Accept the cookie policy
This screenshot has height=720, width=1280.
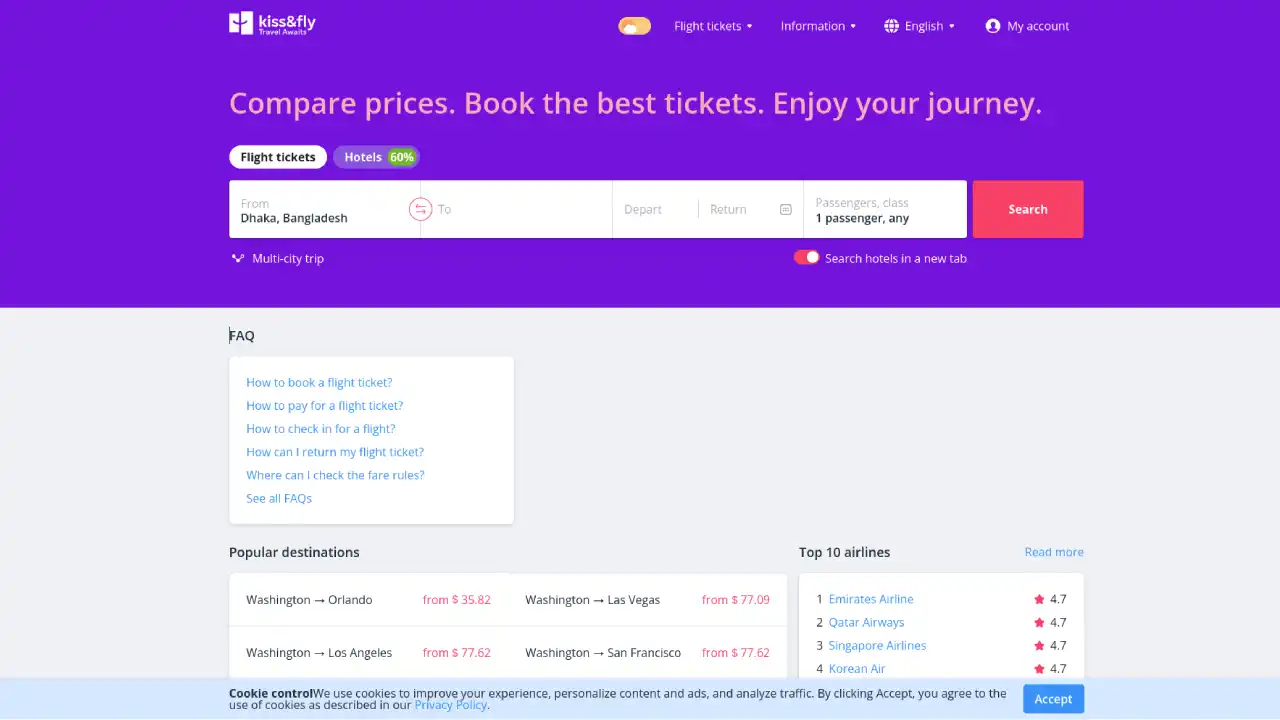click(1053, 699)
